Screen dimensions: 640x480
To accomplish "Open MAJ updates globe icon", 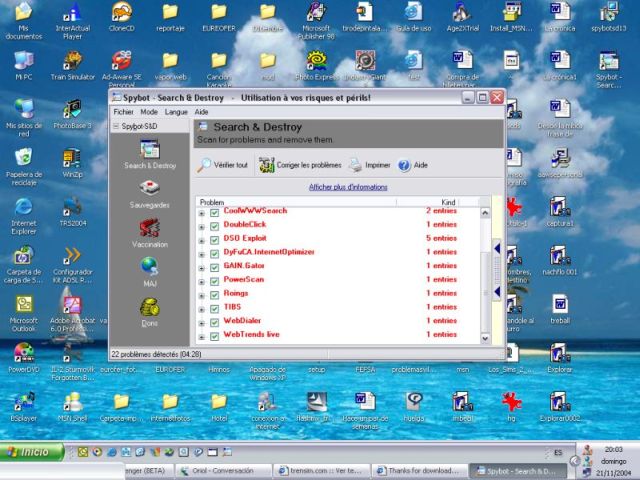I will coord(149,266).
